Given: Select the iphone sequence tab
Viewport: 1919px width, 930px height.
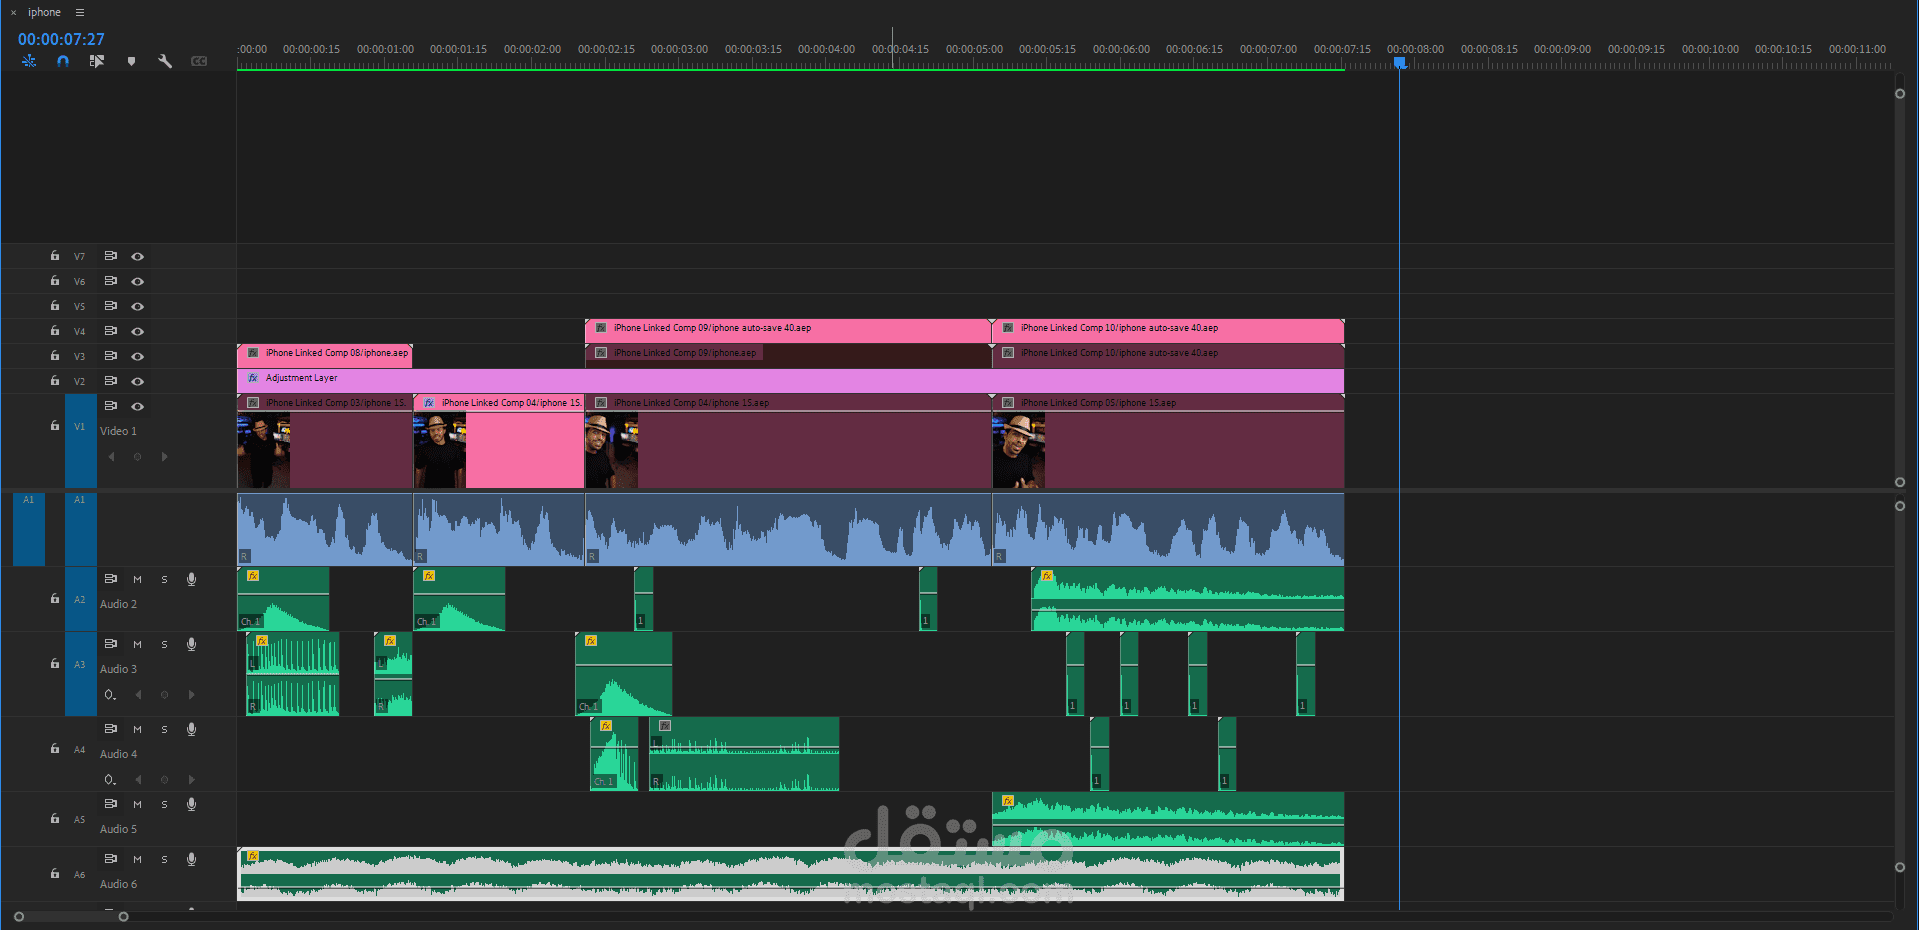Looking at the screenshot, I should click(44, 13).
